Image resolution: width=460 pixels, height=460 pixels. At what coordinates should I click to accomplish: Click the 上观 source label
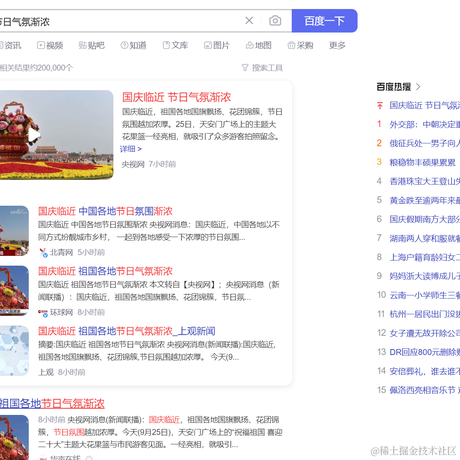click(x=46, y=372)
